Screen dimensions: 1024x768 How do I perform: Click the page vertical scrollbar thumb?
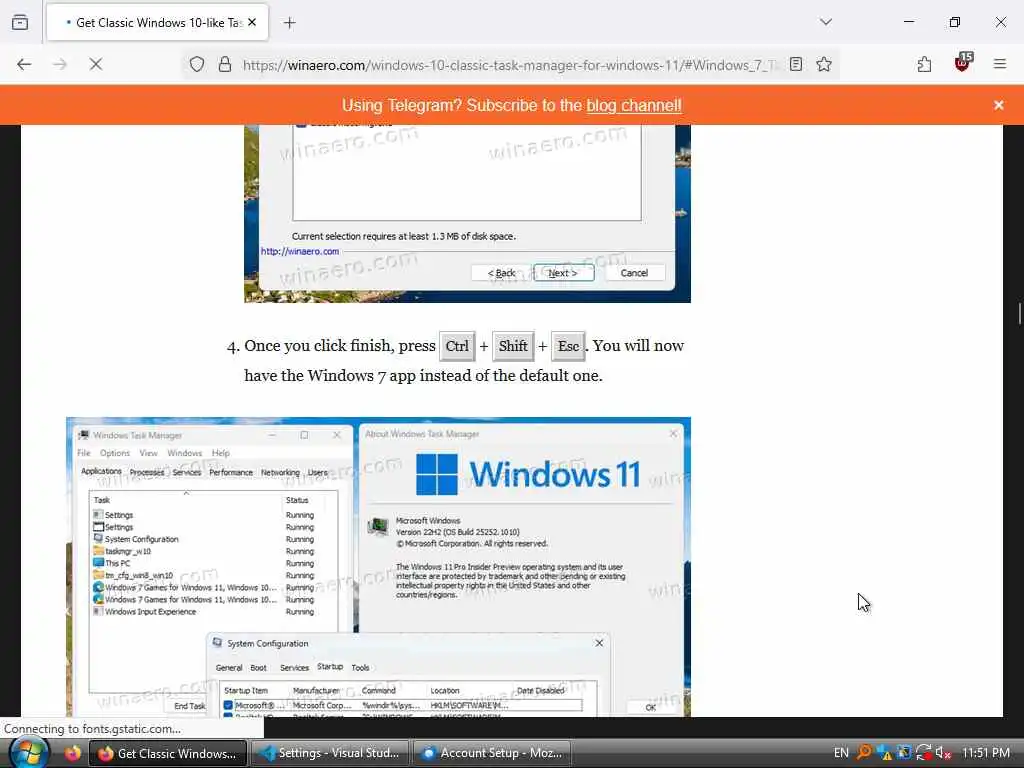1019,313
